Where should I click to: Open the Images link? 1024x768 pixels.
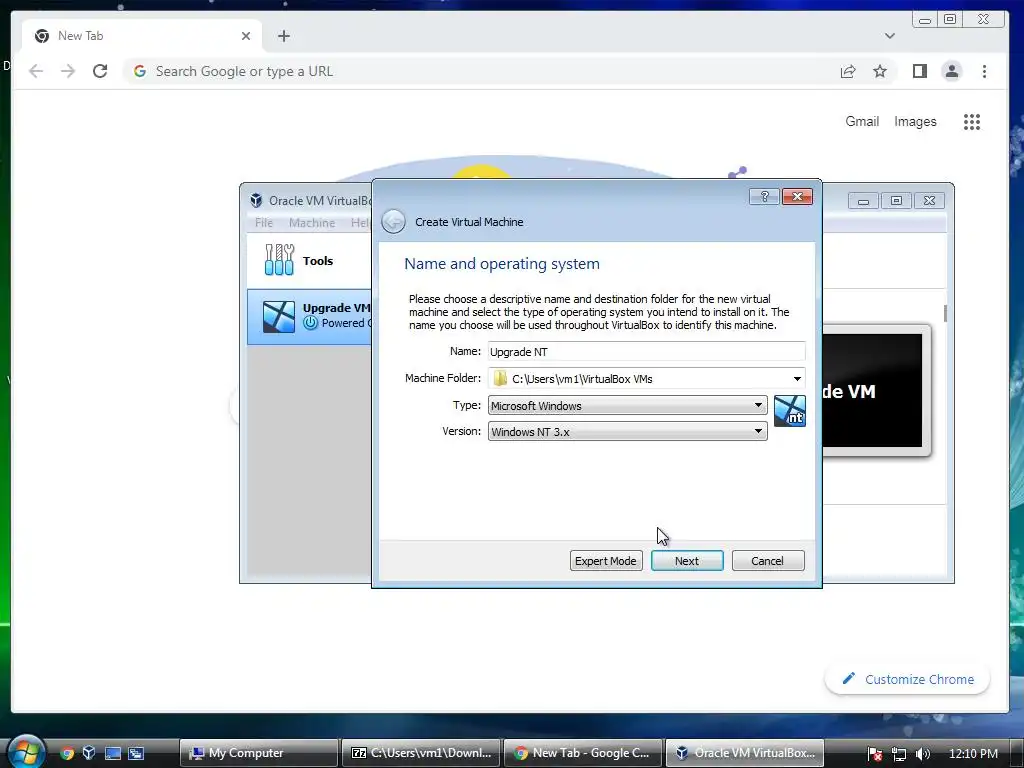pos(915,121)
